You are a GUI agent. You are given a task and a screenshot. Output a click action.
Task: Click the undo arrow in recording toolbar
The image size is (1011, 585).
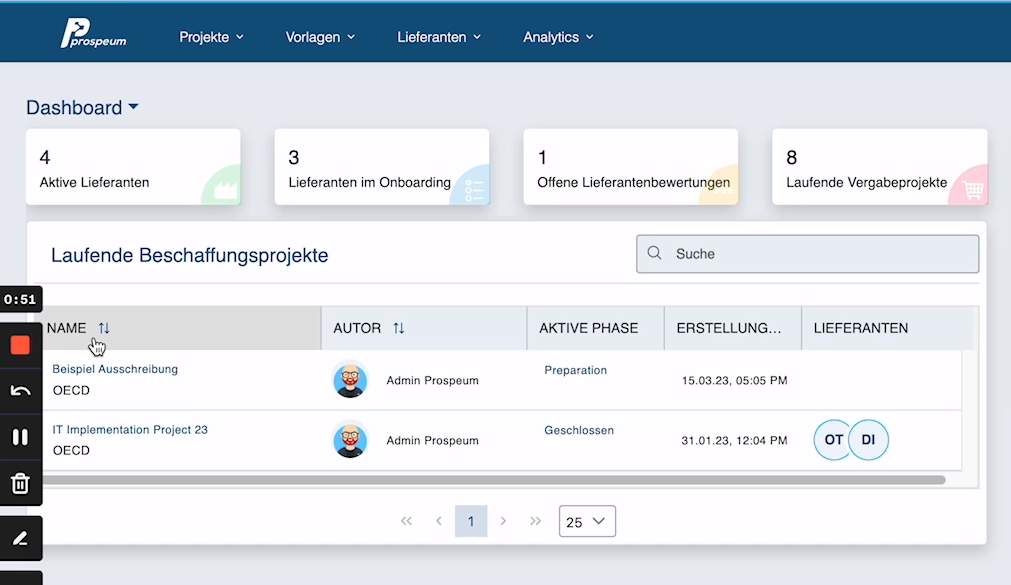click(20, 391)
